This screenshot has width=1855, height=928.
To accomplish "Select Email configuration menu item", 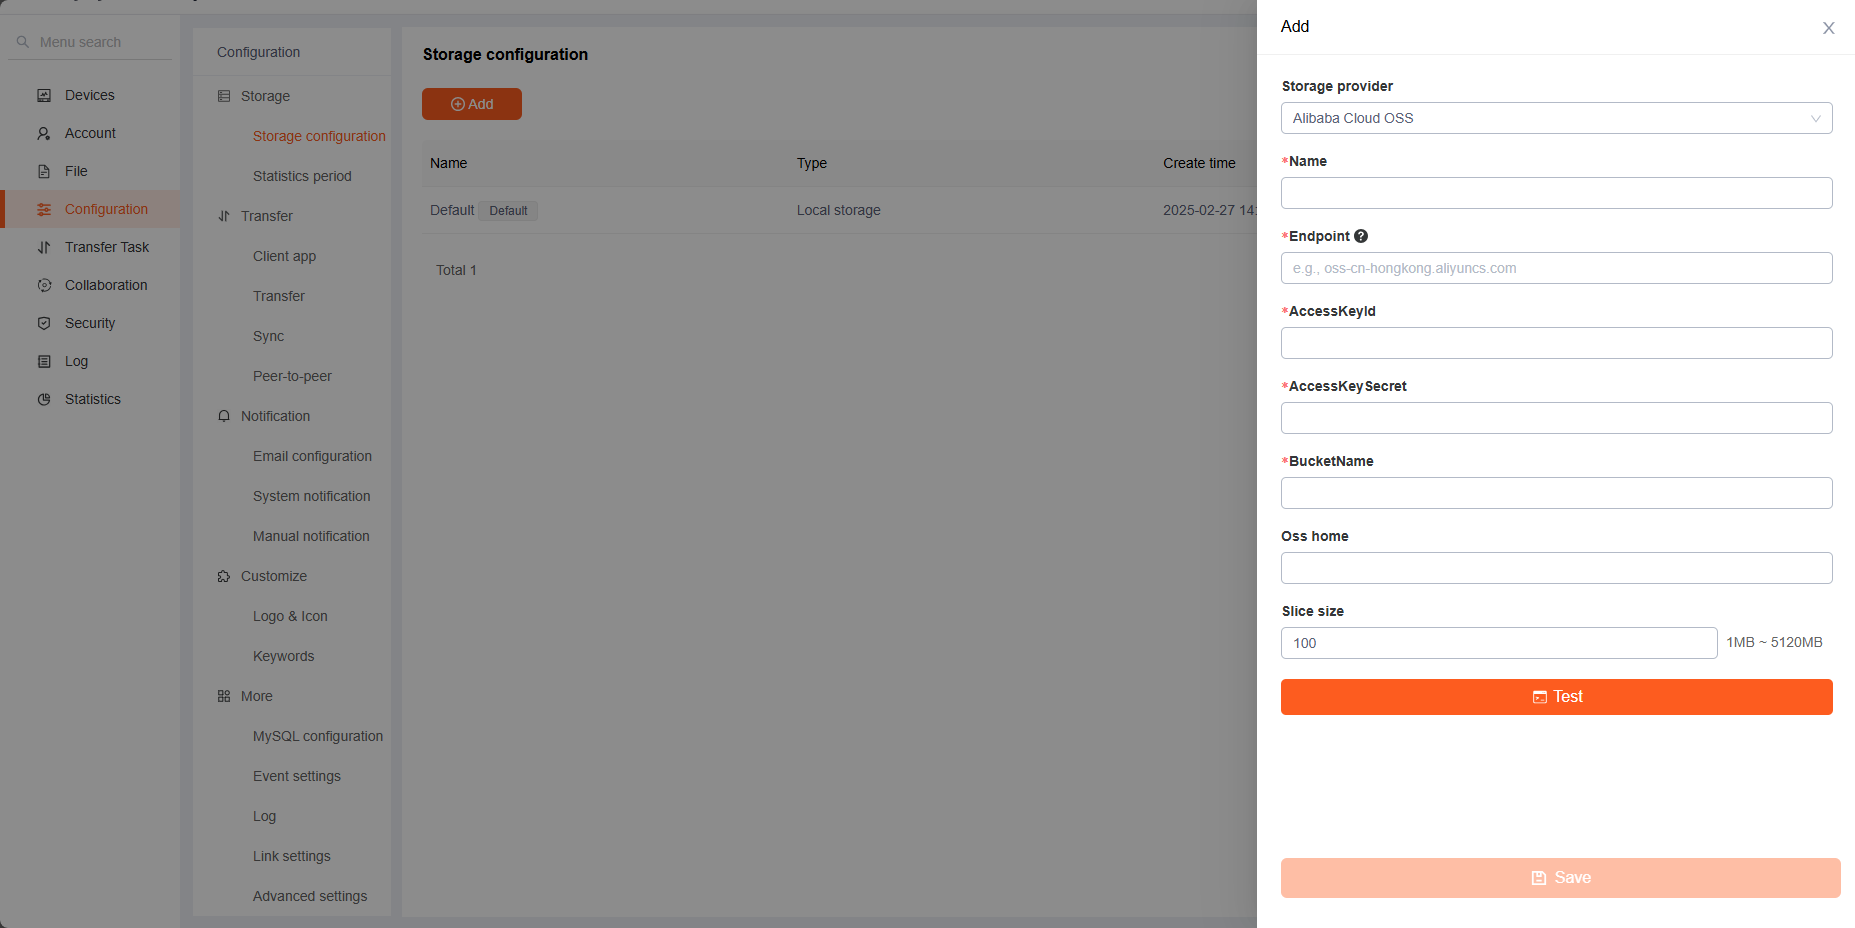I will [x=312, y=456].
